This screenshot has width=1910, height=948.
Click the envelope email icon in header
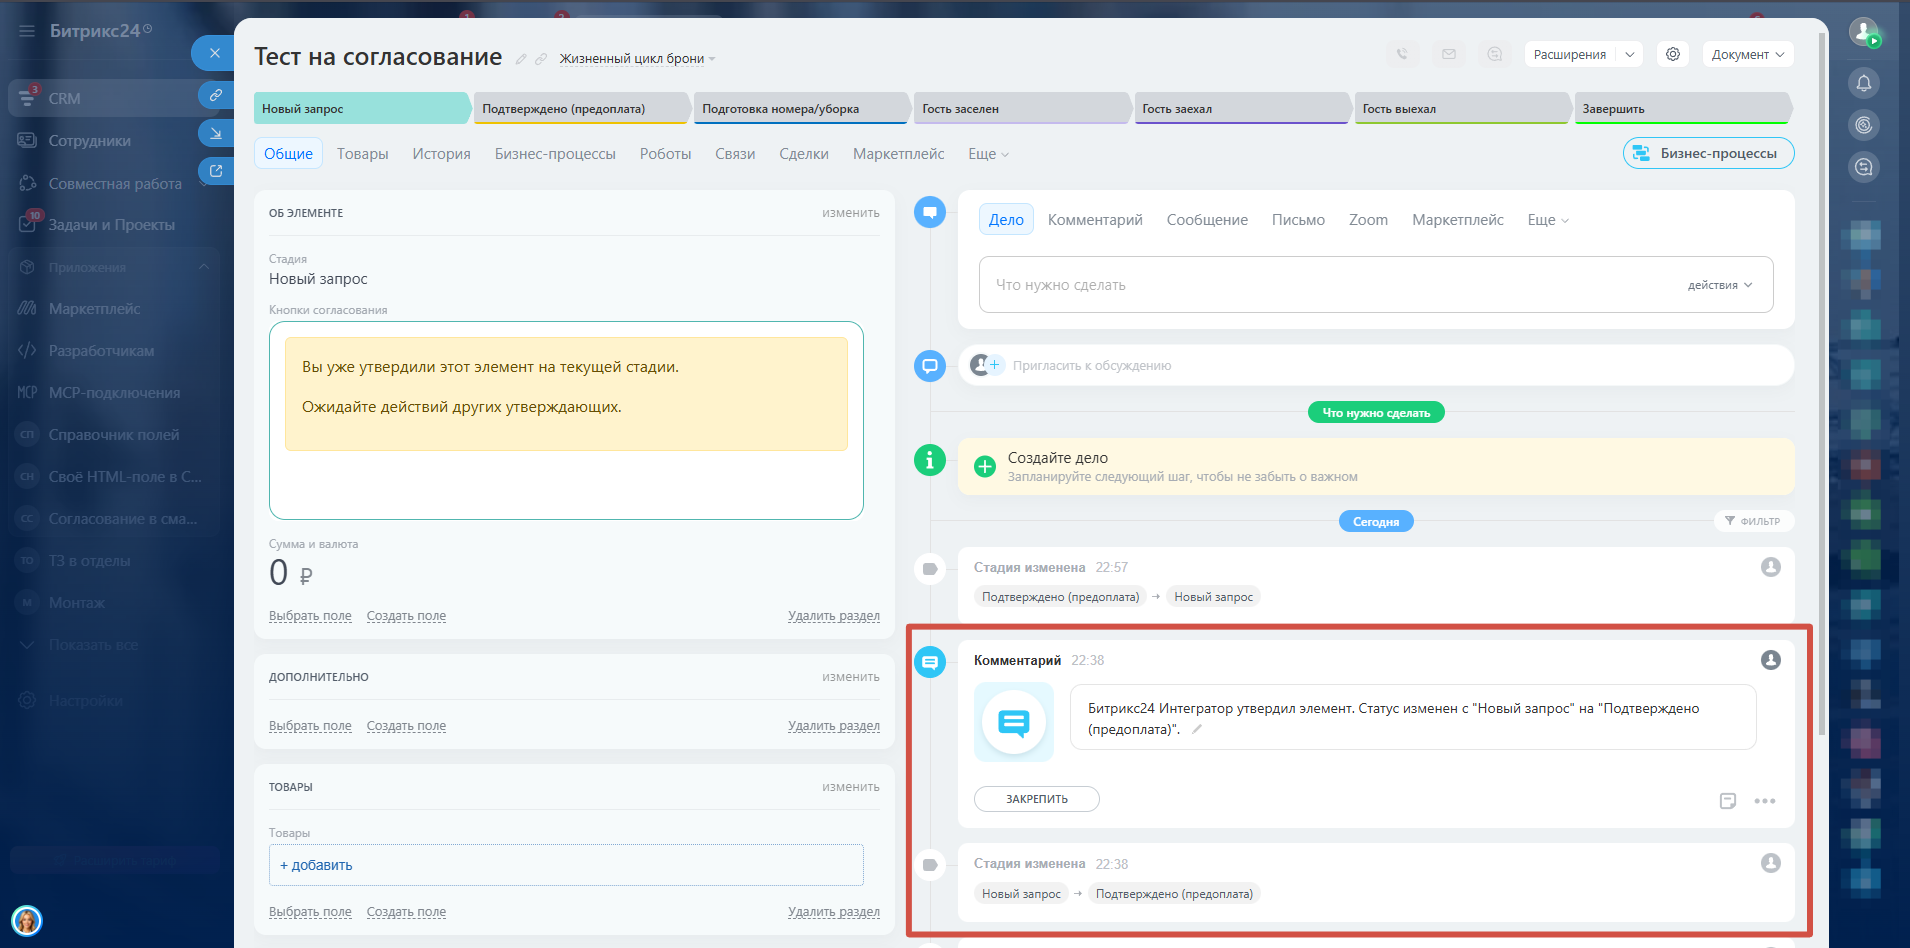(x=1448, y=54)
